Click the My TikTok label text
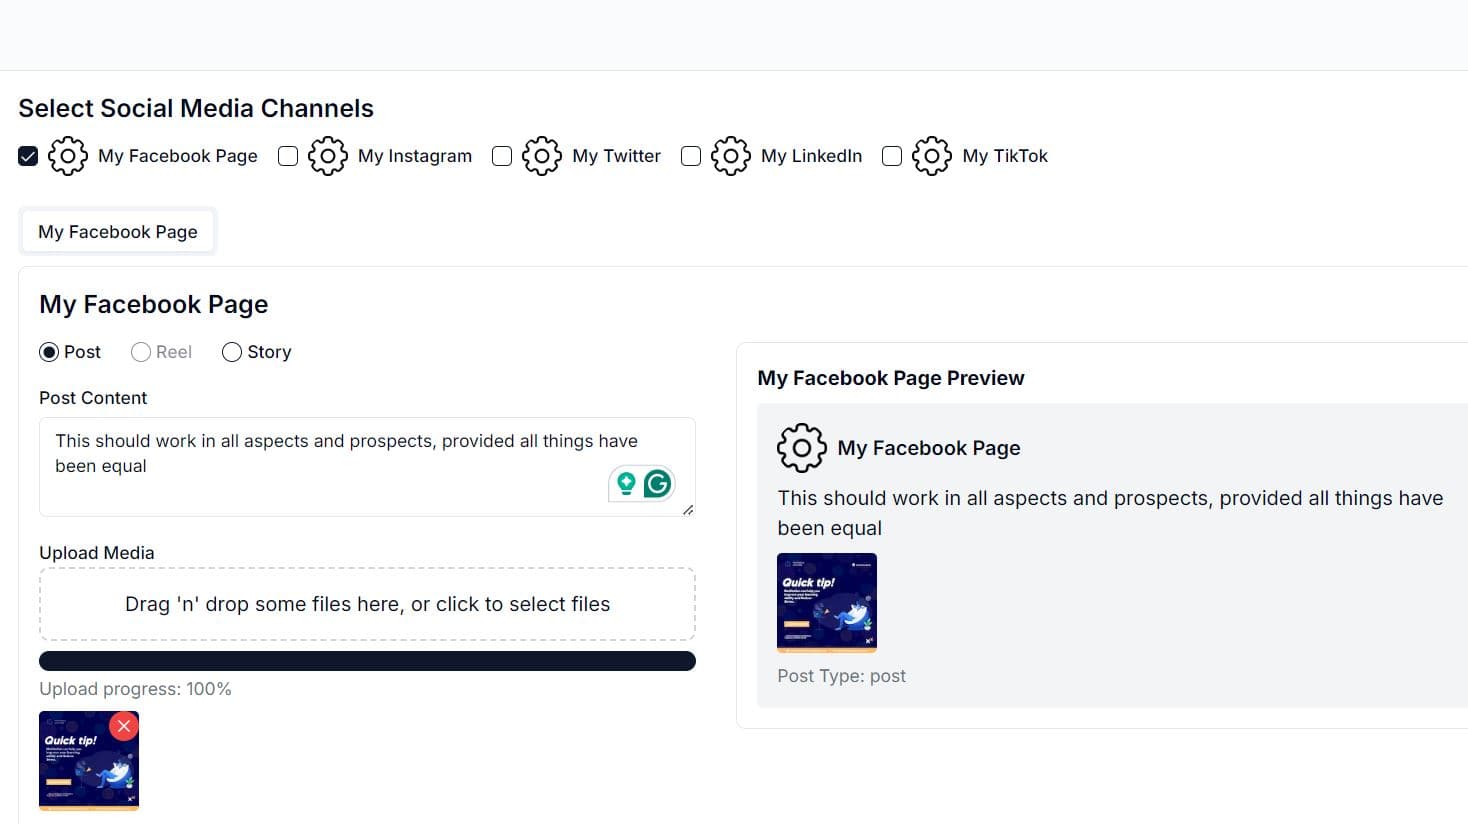Viewport: 1468px width, 824px height. pos(1005,156)
